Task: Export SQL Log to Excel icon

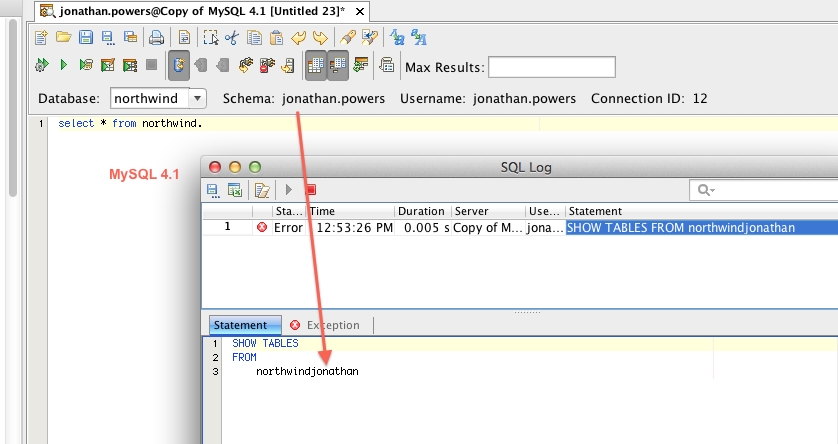Action: (x=235, y=190)
